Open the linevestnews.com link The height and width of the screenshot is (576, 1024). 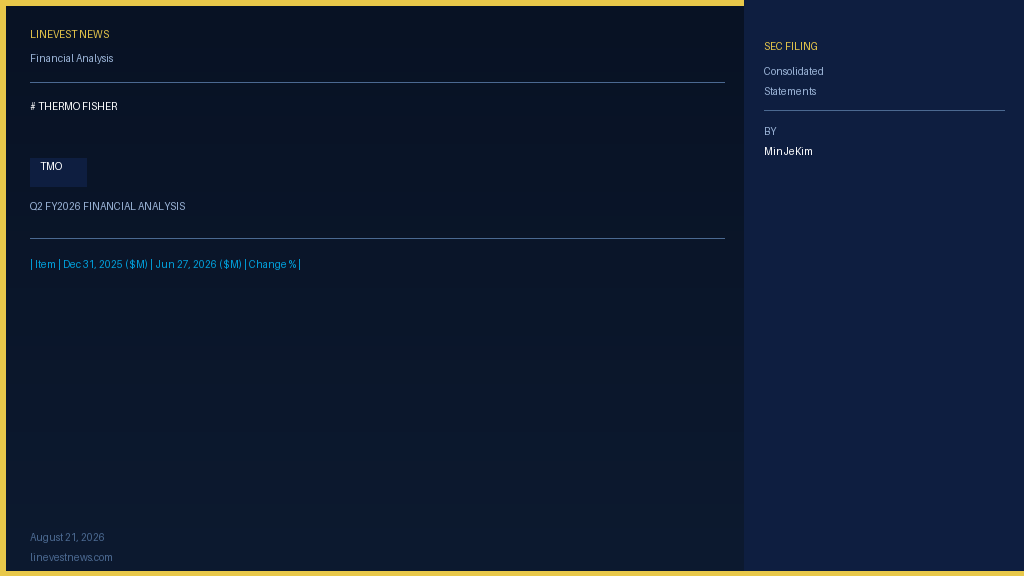[71, 558]
